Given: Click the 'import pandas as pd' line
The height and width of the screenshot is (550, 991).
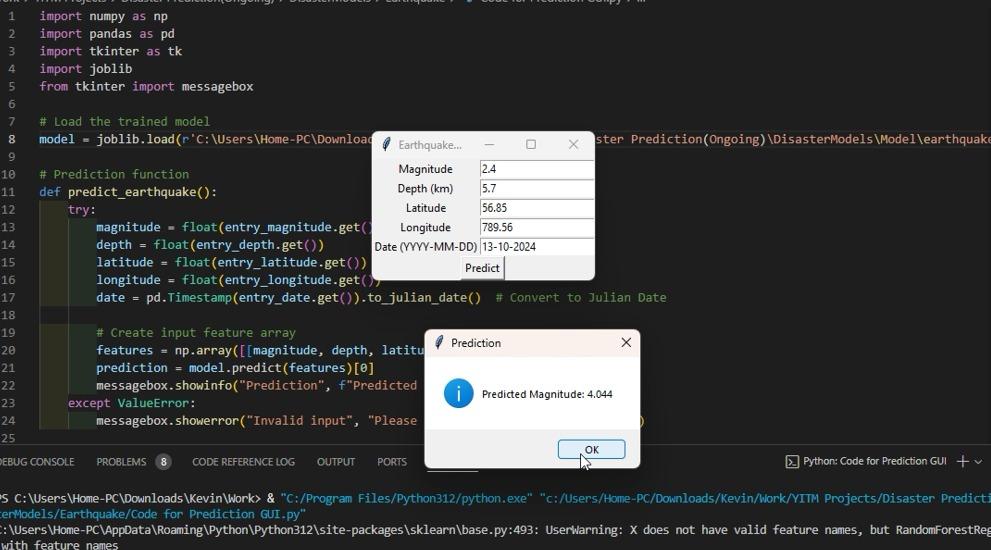Looking at the screenshot, I should click(107, 34).
